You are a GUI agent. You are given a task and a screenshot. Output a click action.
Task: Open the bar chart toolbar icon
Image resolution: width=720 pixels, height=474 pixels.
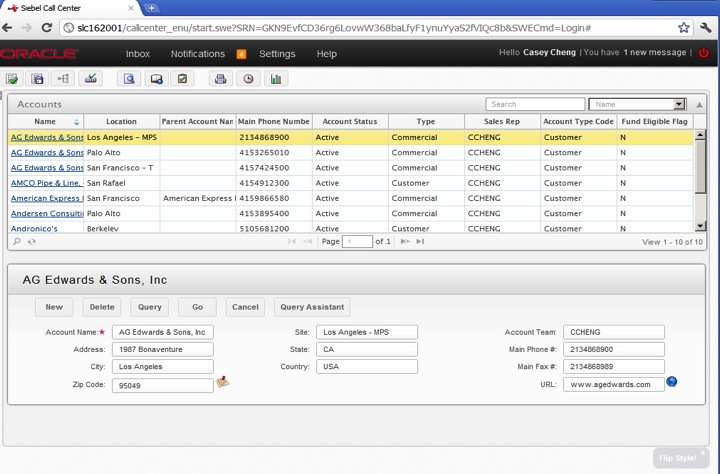click(x=276, y=79)
